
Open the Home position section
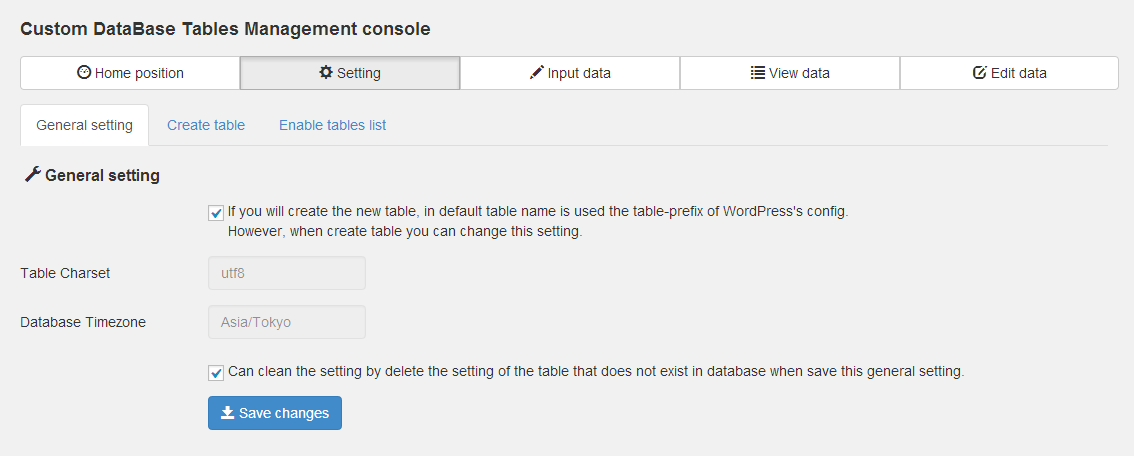tap(130, 73)
